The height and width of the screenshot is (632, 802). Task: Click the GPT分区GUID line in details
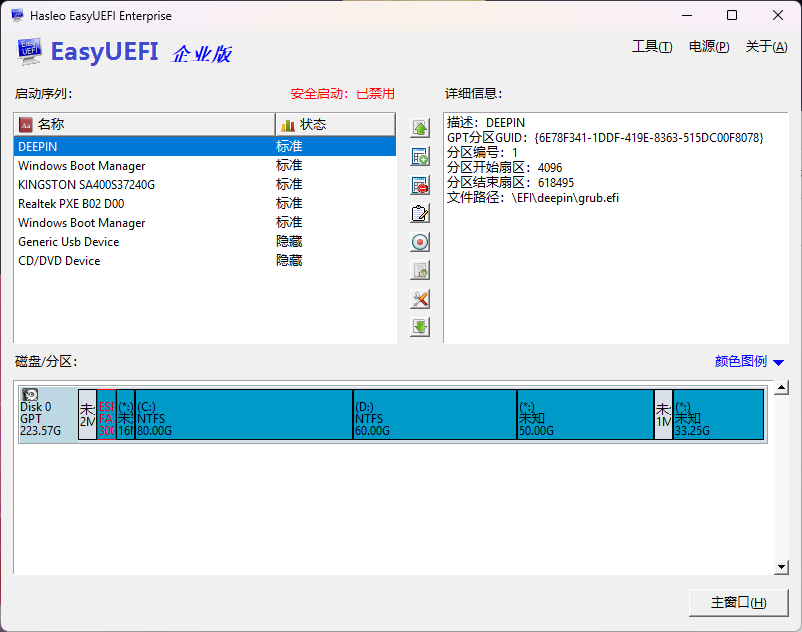[605, 138]
